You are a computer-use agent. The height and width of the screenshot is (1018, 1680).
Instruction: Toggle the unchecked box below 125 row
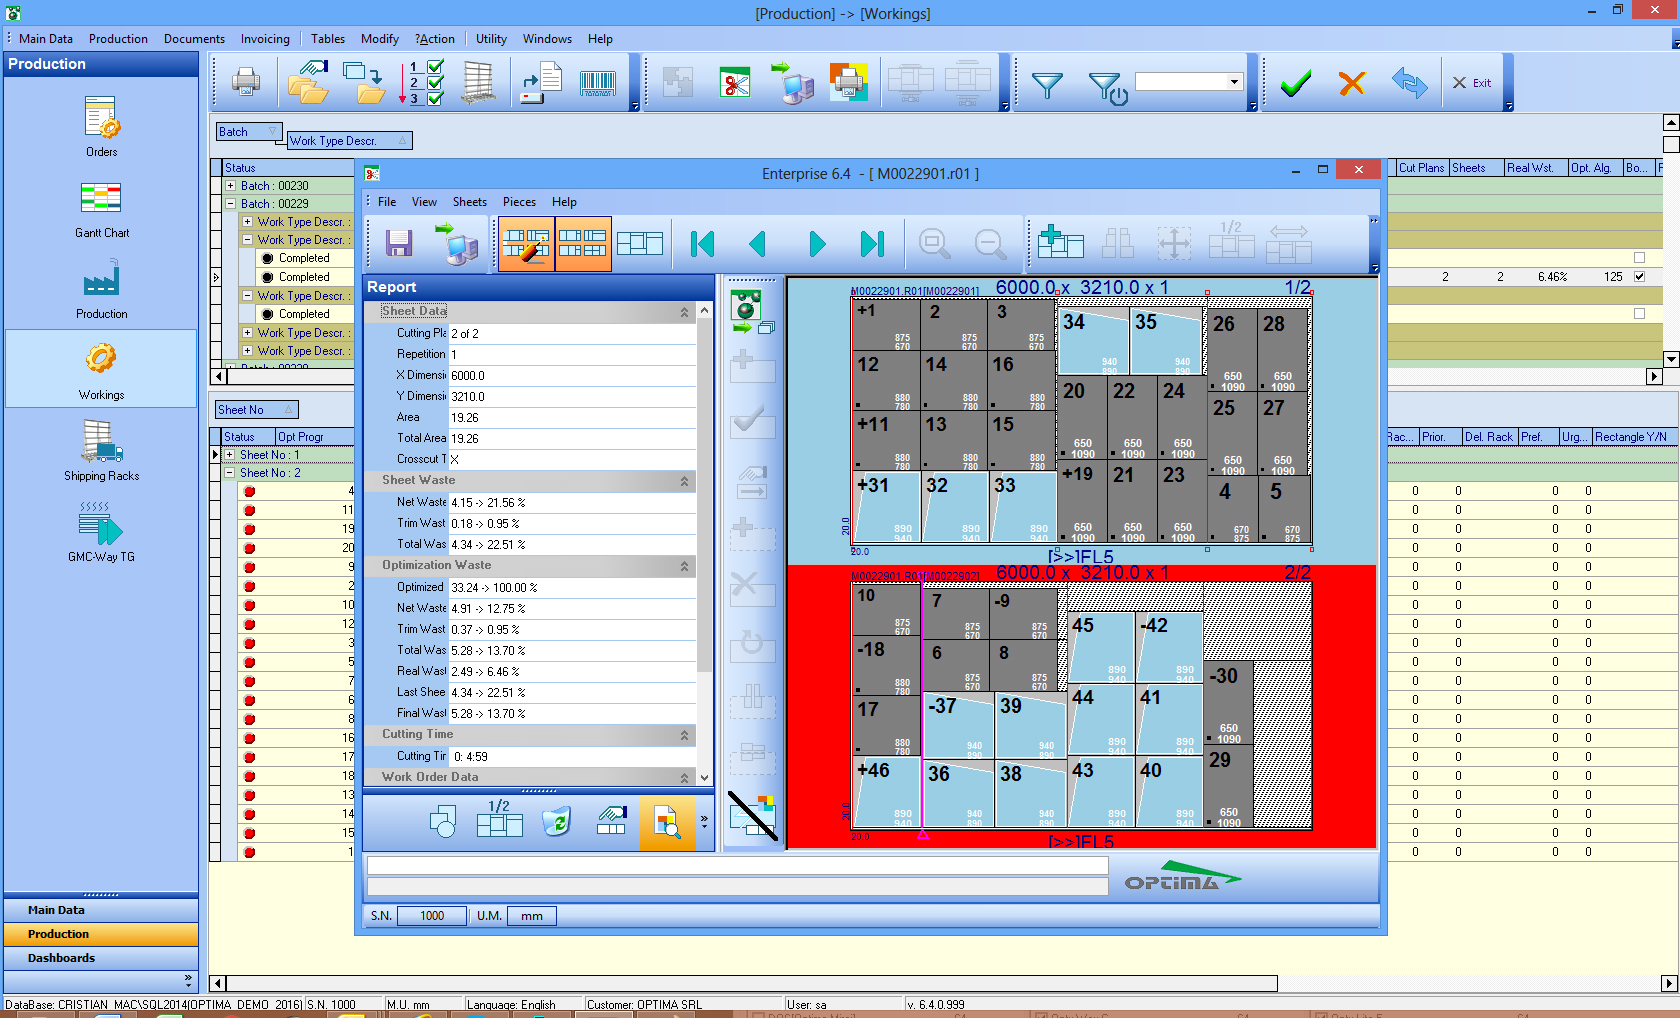tap(1639, 314)
